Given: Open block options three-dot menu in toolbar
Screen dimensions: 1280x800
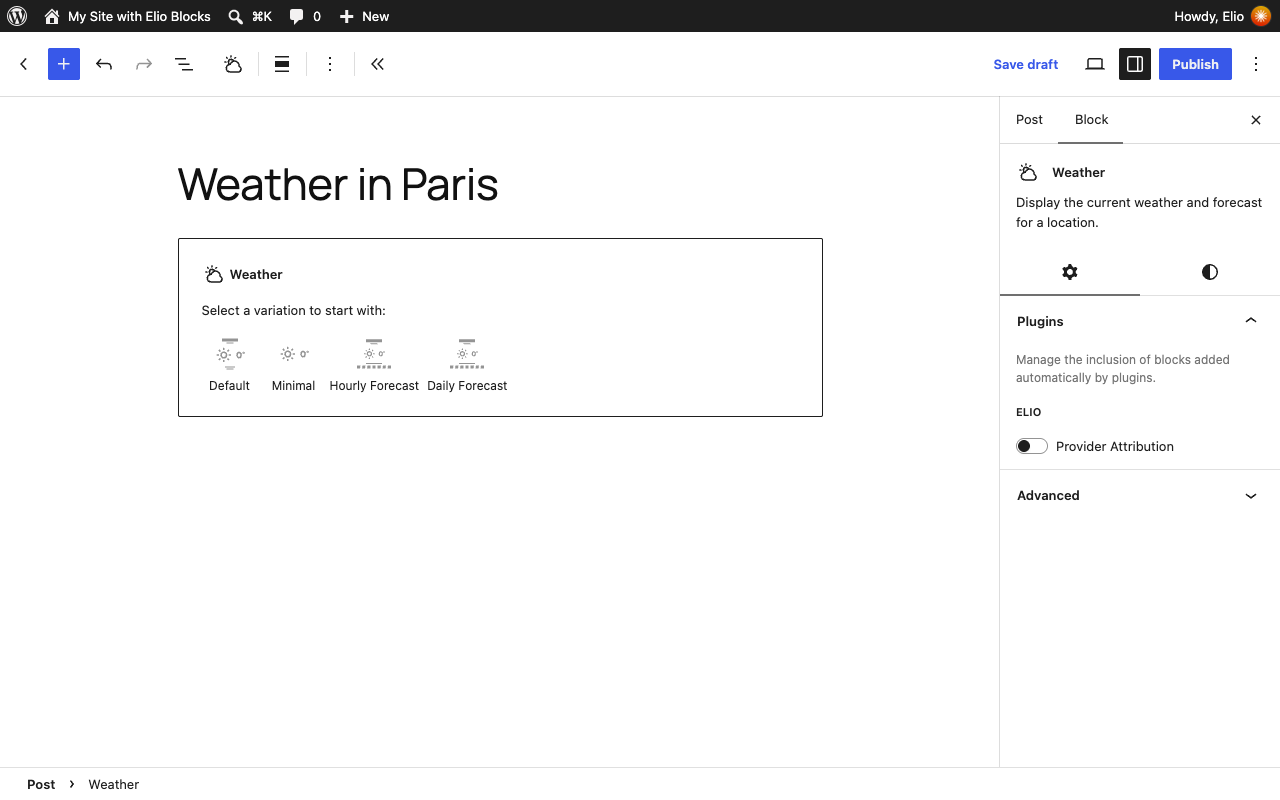Looking at the screenshot, I should (x=330, y=64).
